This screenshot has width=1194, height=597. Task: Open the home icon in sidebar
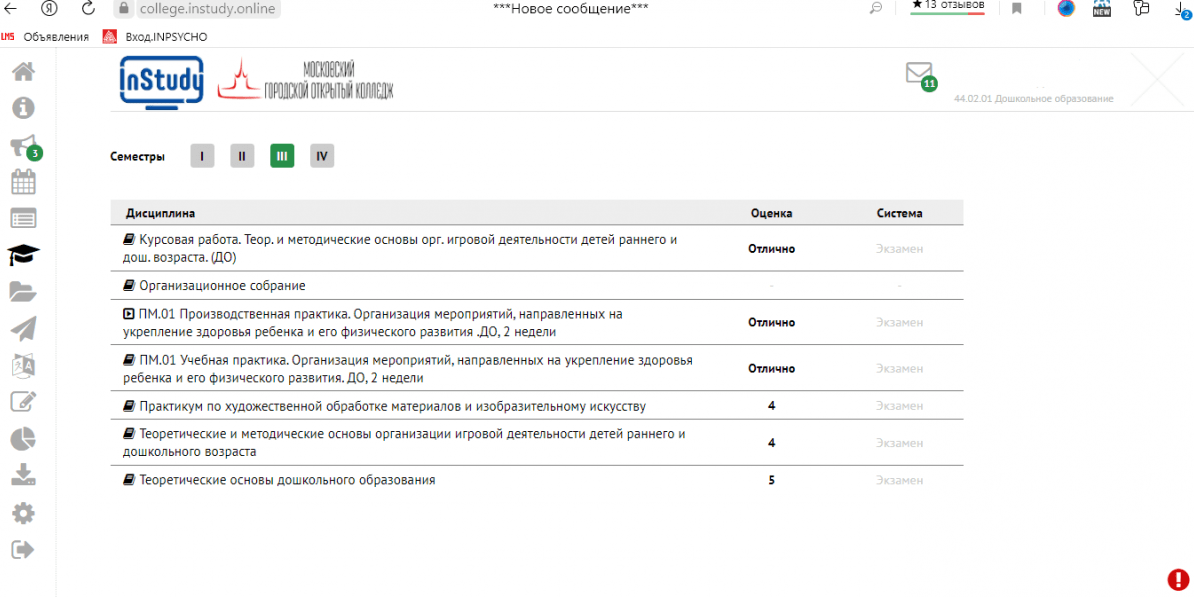pyautogui.click(x=22, y=72)
